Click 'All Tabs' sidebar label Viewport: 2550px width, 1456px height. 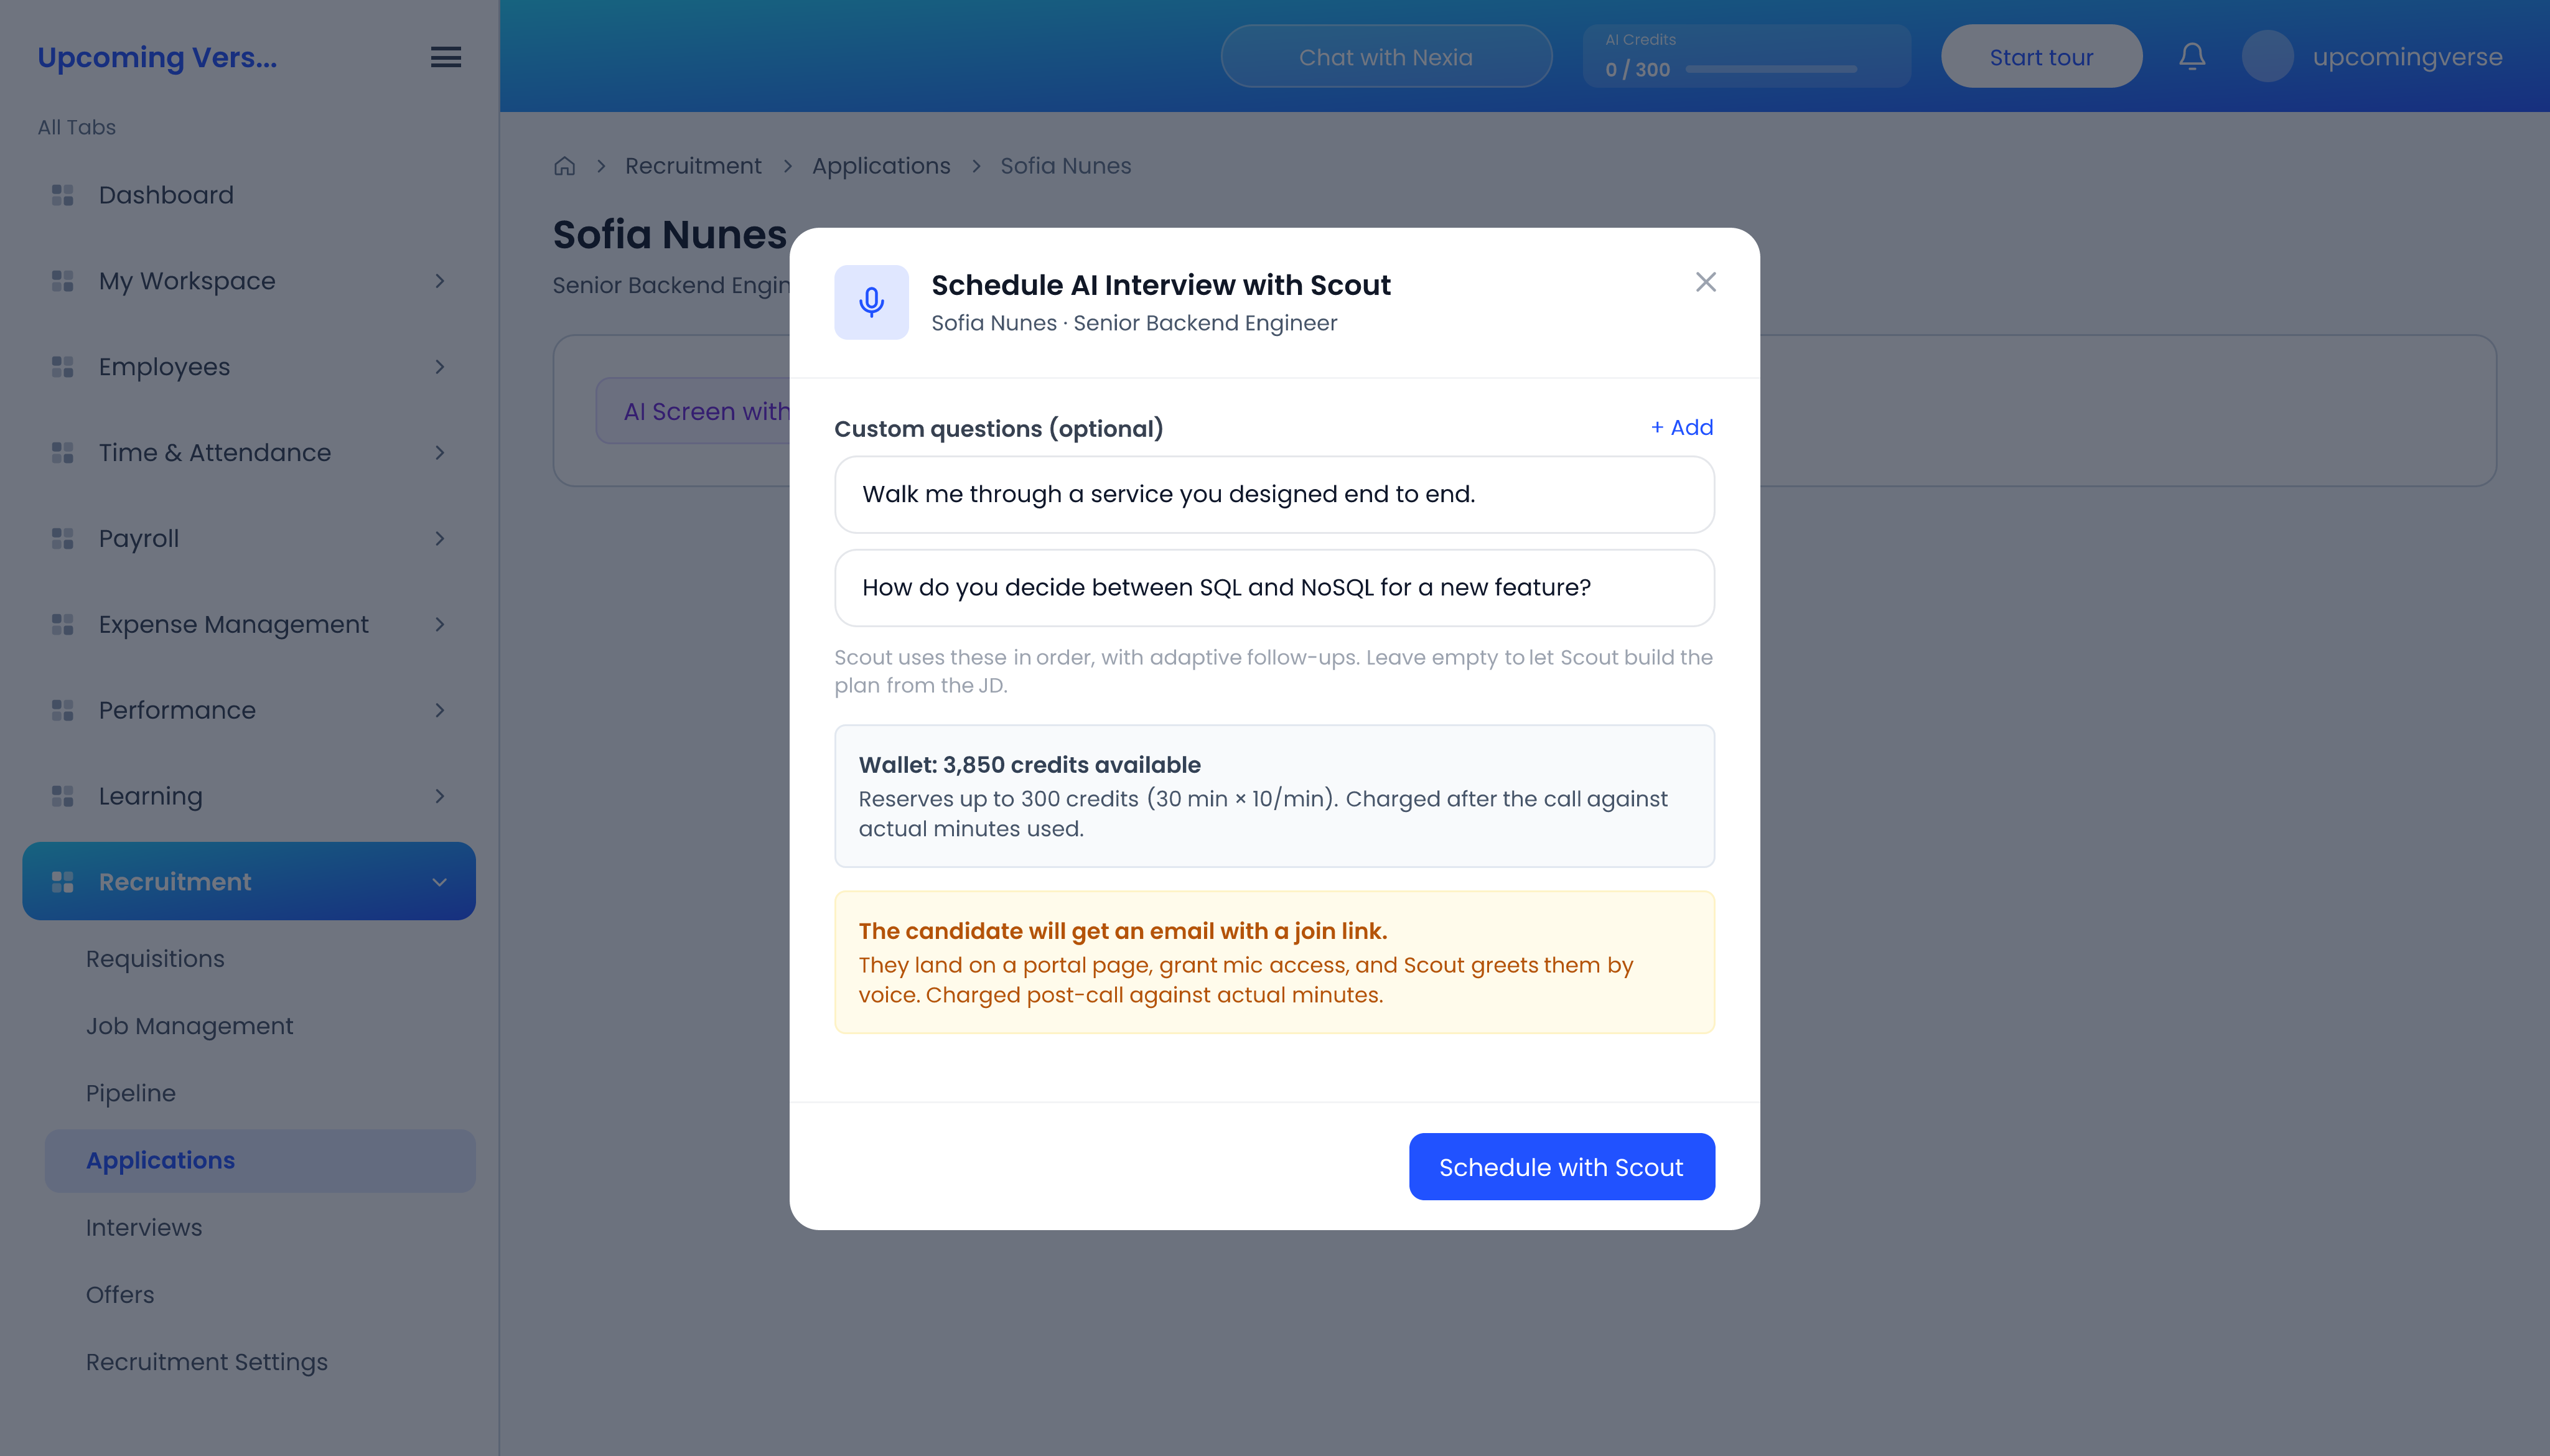[77, 127]
